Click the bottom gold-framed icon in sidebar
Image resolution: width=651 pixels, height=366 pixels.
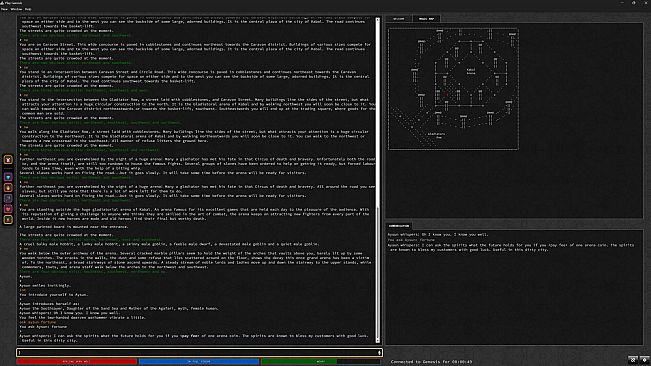[8, 220]
